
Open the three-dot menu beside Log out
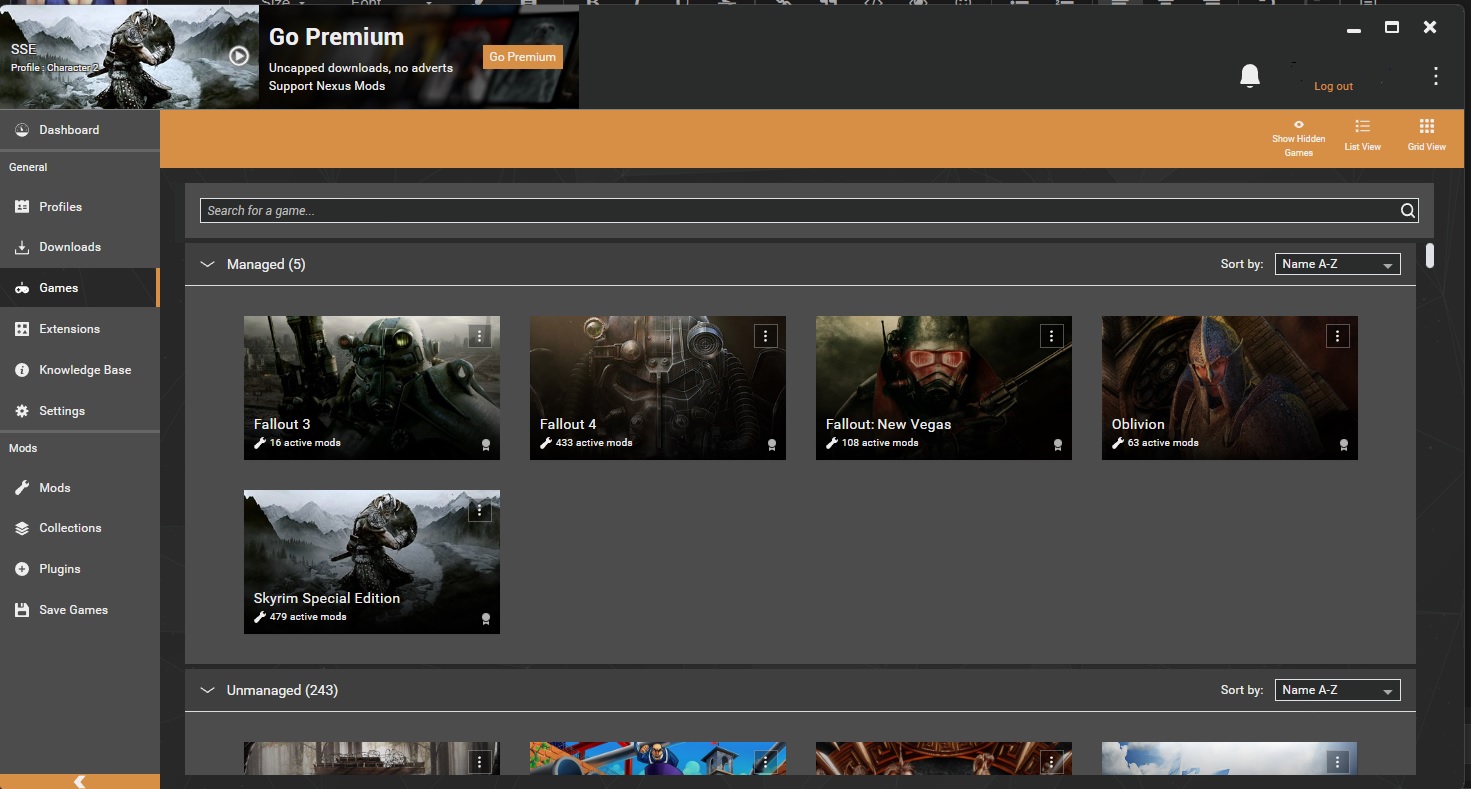pyautogui.click(x=1436, y=76)
